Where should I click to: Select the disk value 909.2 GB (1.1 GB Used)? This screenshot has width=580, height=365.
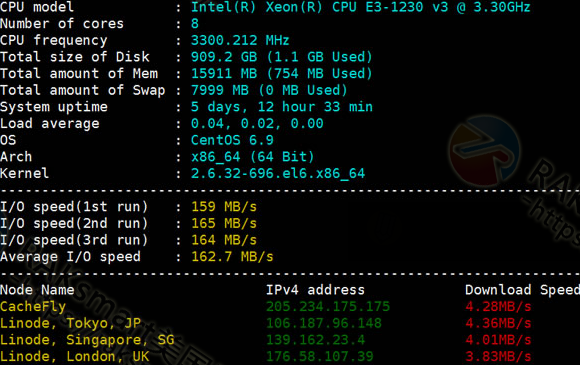281,57
